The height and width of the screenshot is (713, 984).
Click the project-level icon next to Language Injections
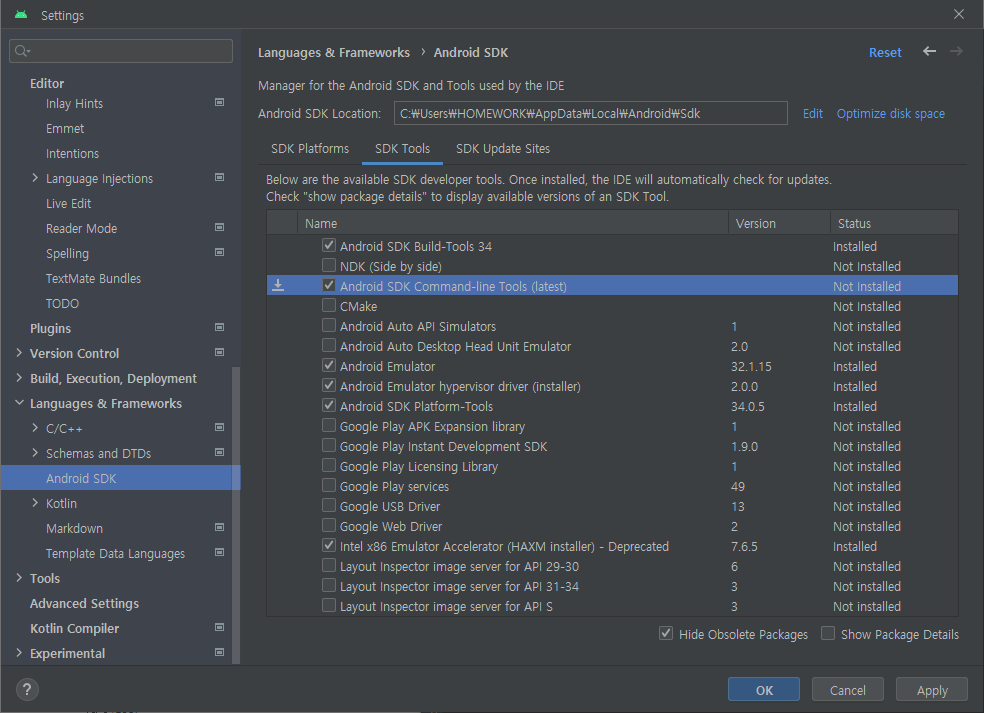pos(220,178)
